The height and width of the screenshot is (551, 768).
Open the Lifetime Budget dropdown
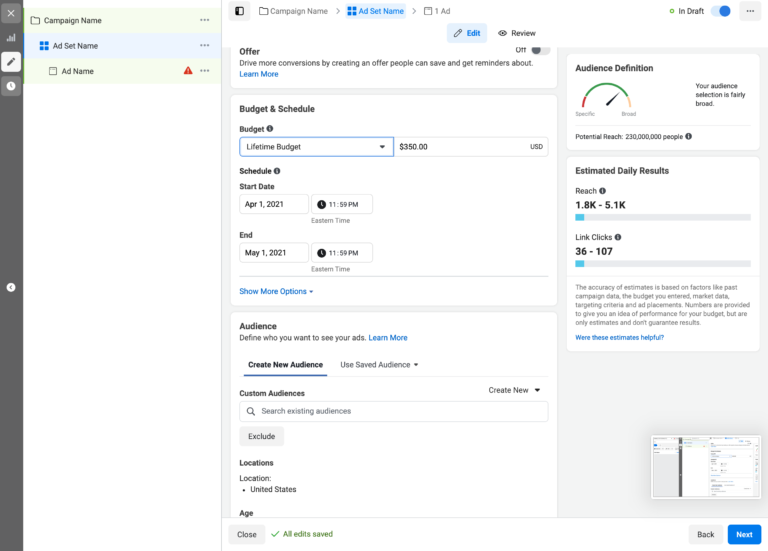tap(316, 147)
